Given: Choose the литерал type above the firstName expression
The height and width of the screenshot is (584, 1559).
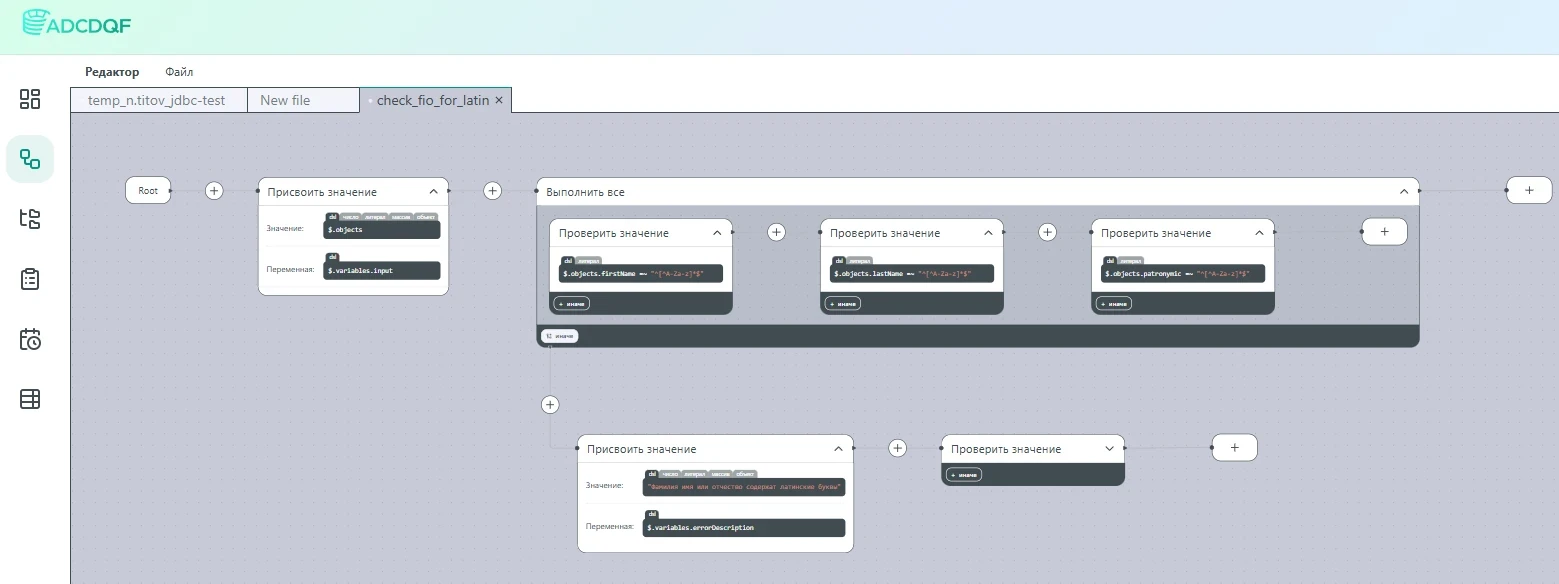Looking at the screenshot, I should click(587, 261).
